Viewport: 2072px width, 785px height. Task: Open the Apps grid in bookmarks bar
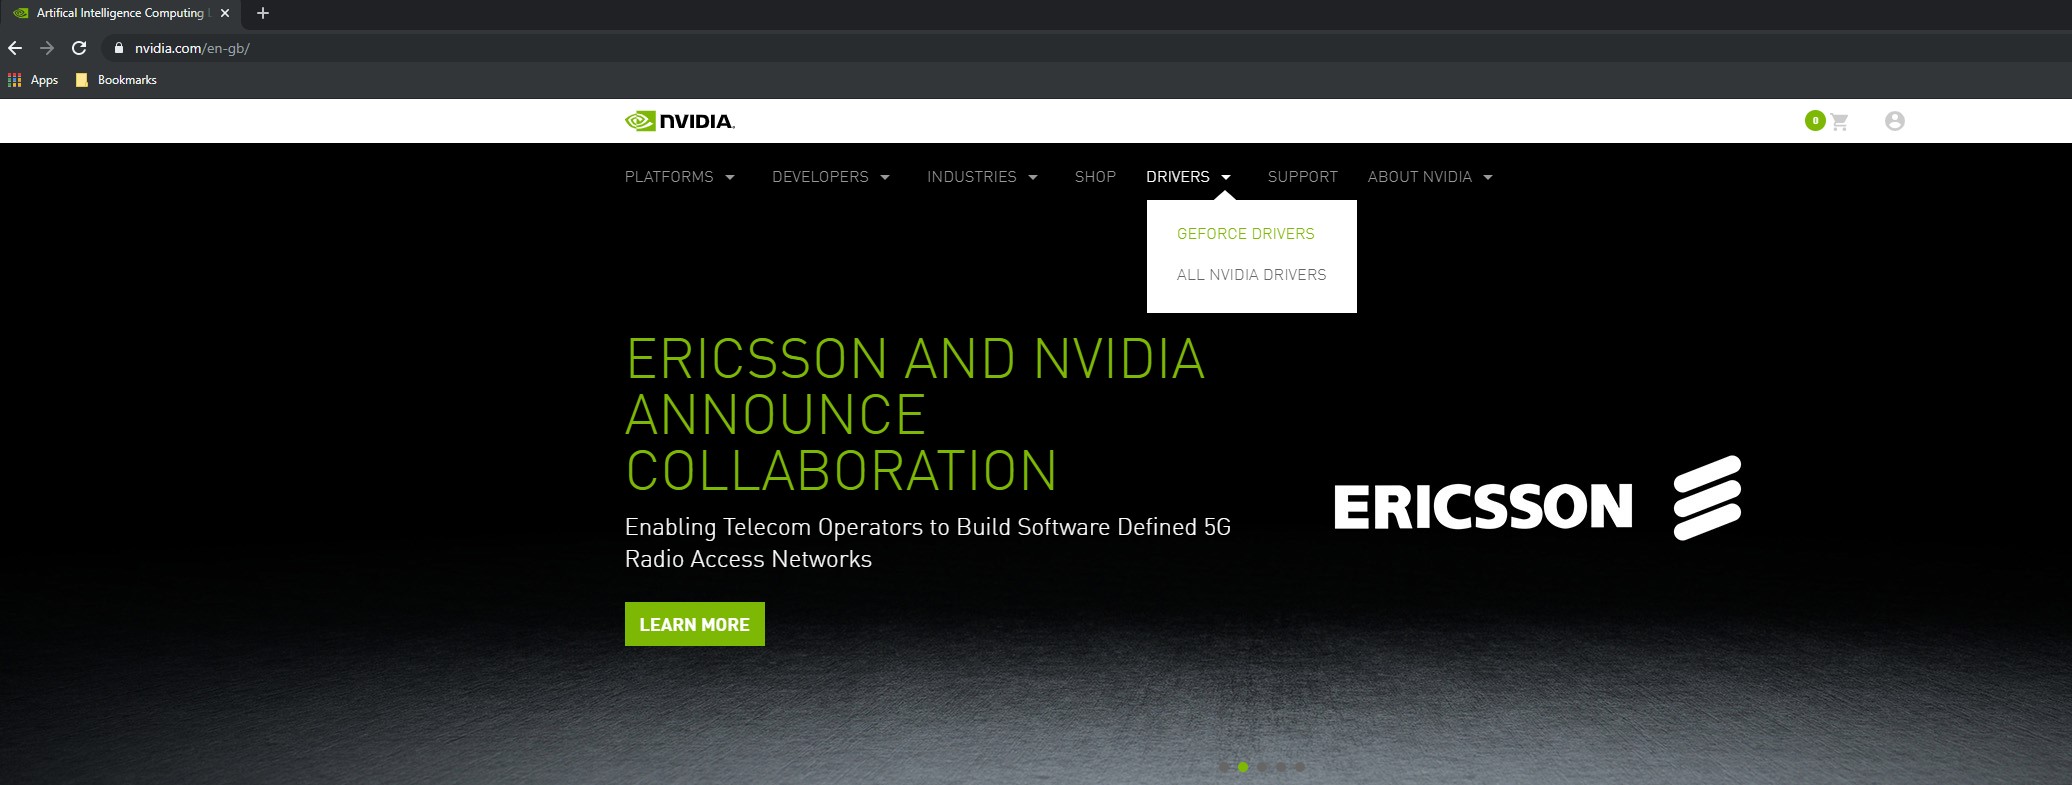33,80
